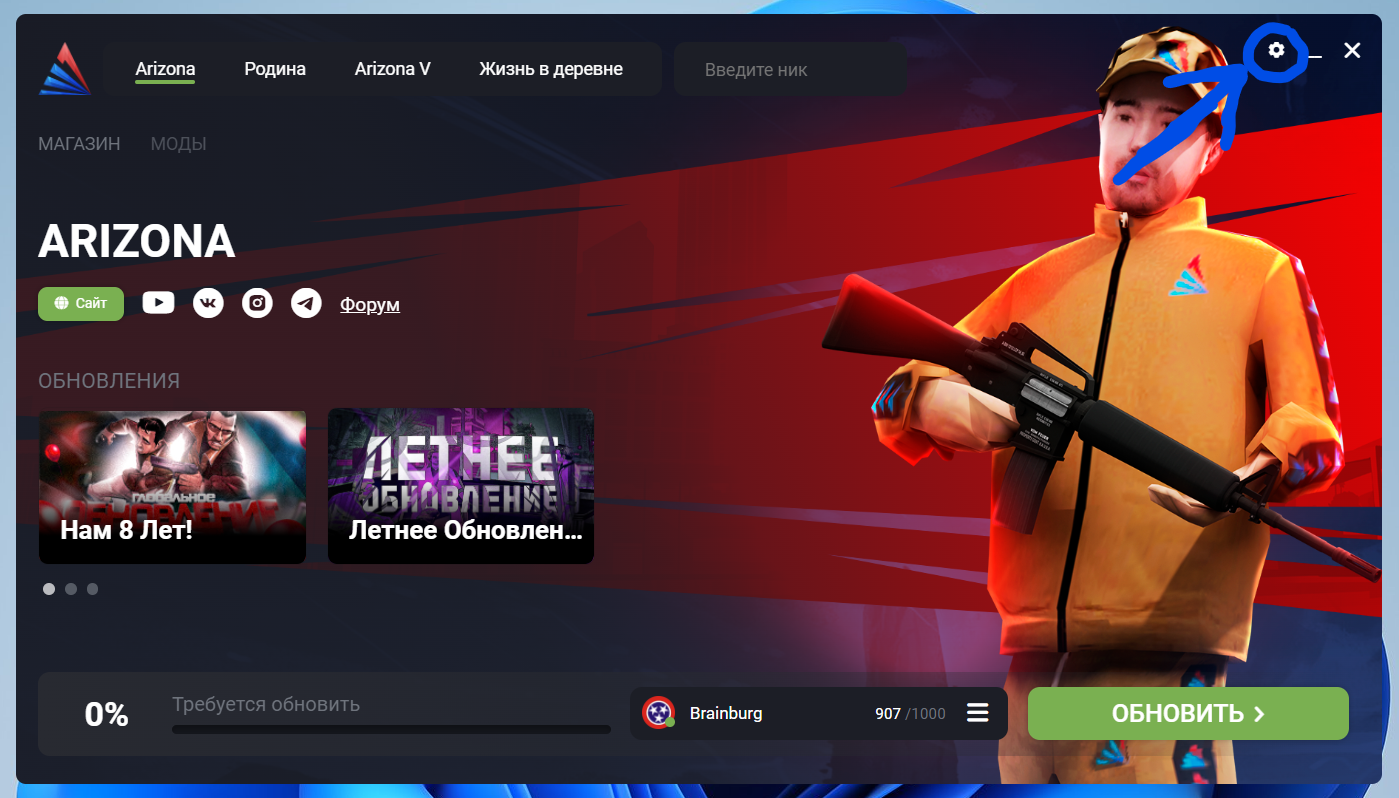Screen dimensions: 1399x798
Task: Switch to the Родина tab
Action: [x=275, y=69]
